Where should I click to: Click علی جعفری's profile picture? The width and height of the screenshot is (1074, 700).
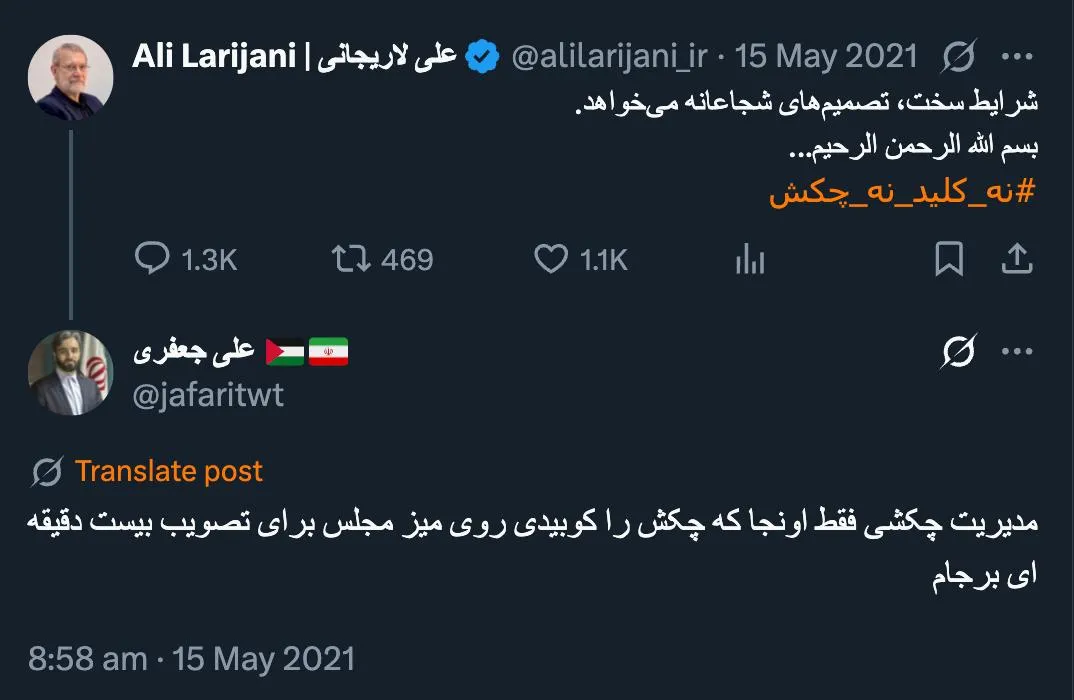[x=70, y=371]
